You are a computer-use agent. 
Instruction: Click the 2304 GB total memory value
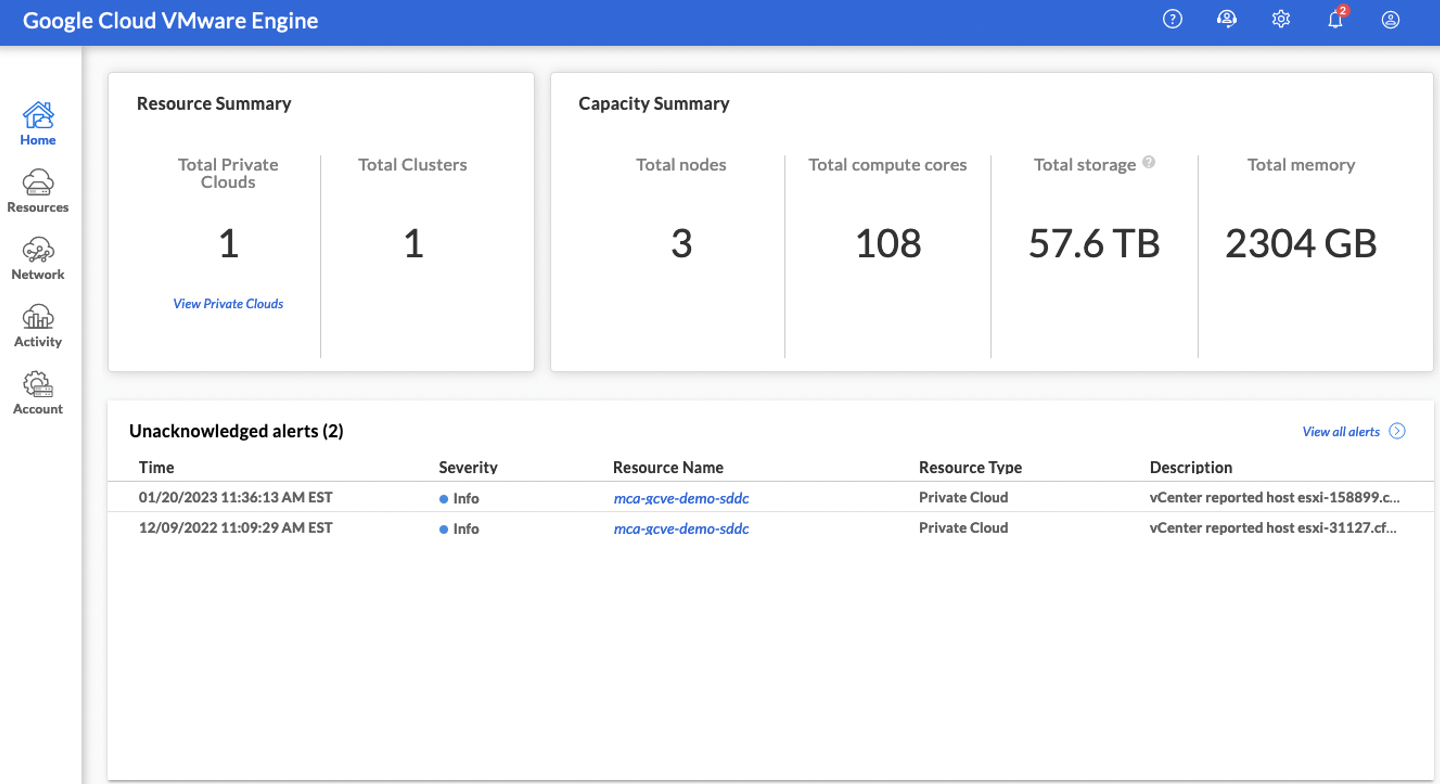pyautogui.click(x=1301, y=243)
